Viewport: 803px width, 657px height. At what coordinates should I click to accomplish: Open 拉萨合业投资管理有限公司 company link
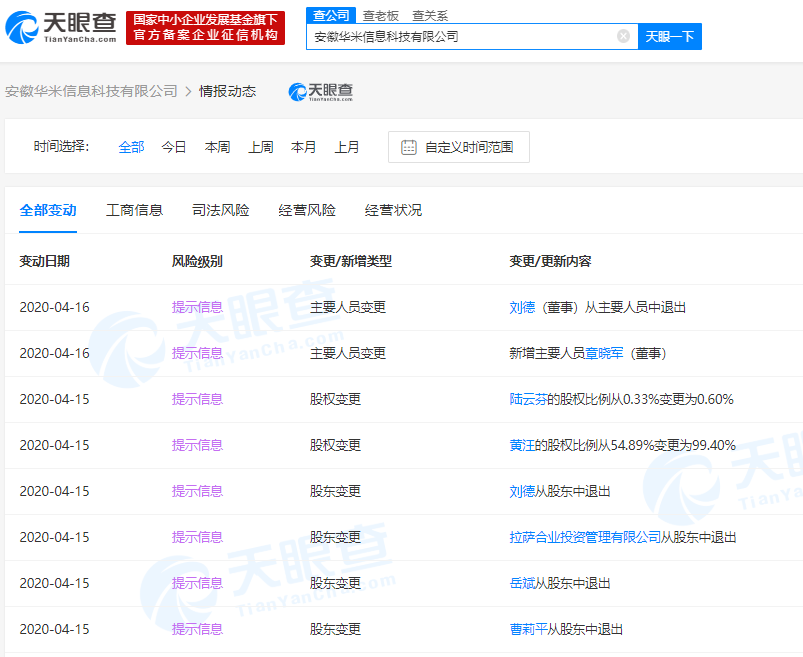coord(585,537)
